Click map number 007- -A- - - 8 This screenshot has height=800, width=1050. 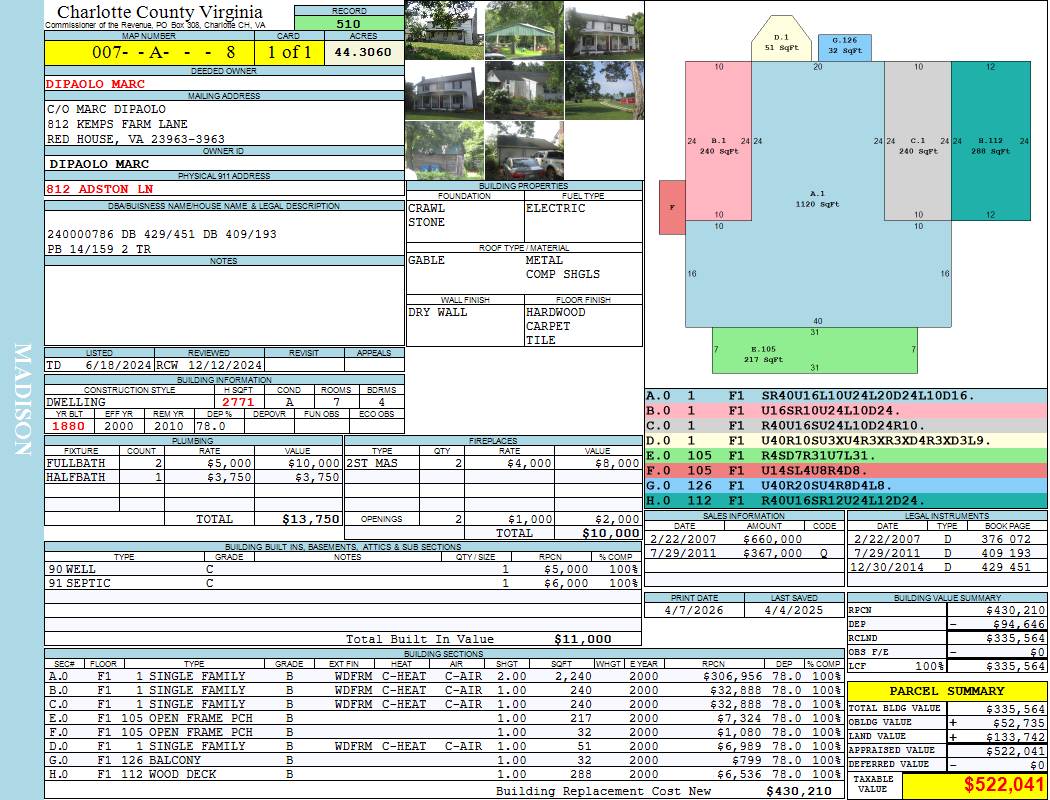(x=163, y=52)
